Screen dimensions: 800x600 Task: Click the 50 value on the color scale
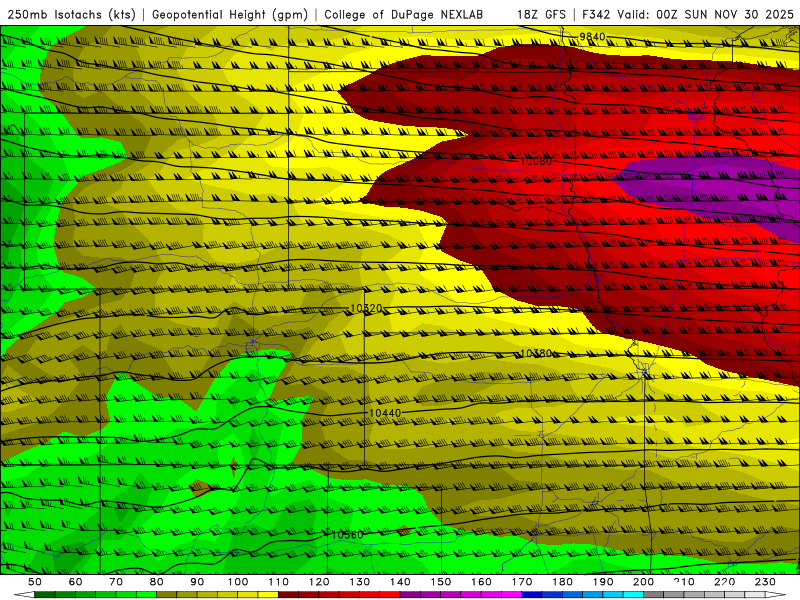coord(35,582)
